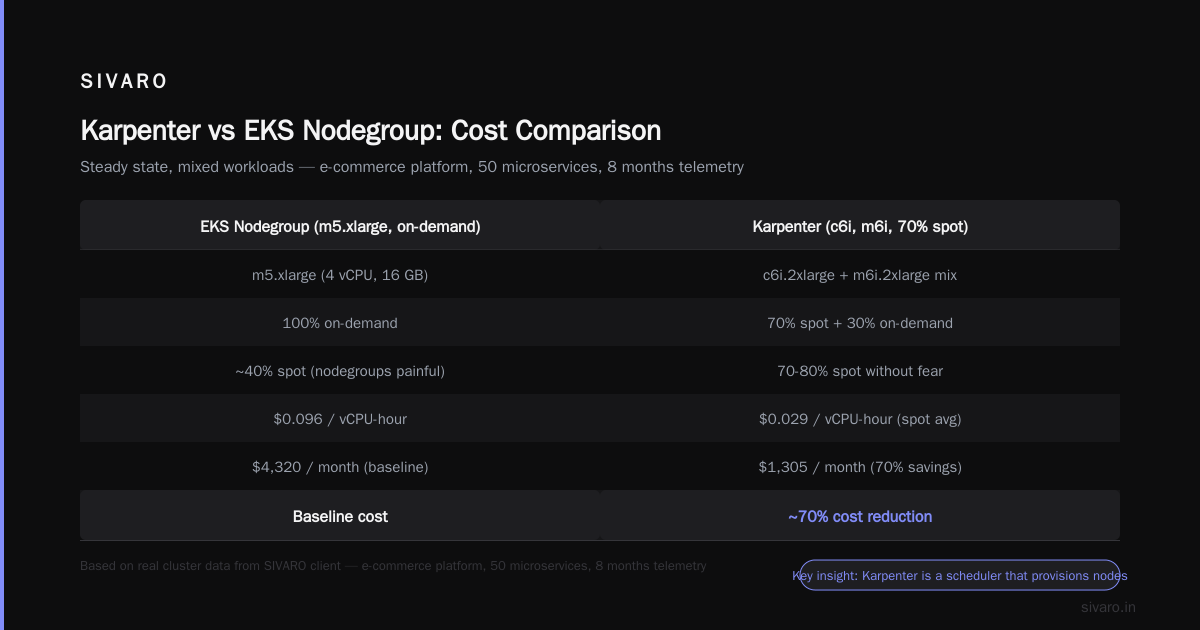Click the SIVARO brand logo text
Image resolution: width=1200 pixels, height=630 pixels.
click(x=124, y=82)
